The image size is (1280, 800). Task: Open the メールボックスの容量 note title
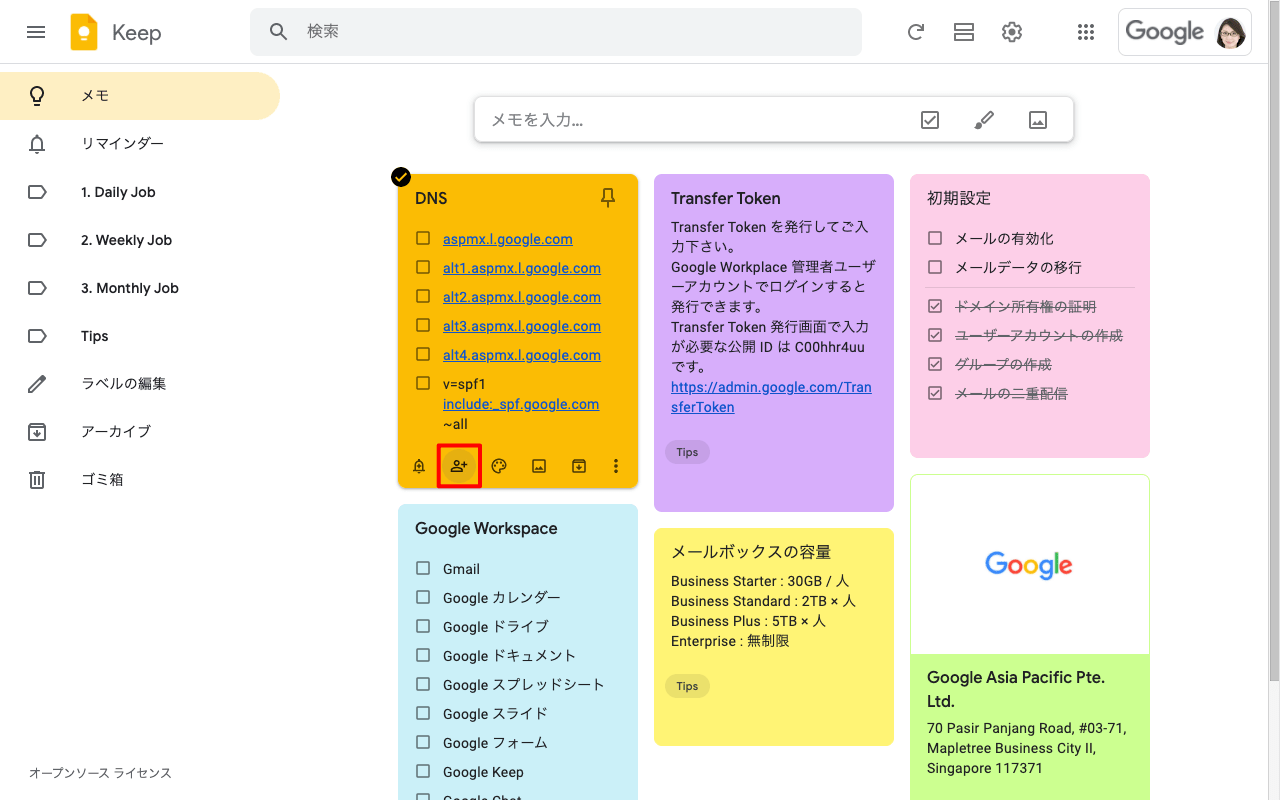tap(751, 552)
